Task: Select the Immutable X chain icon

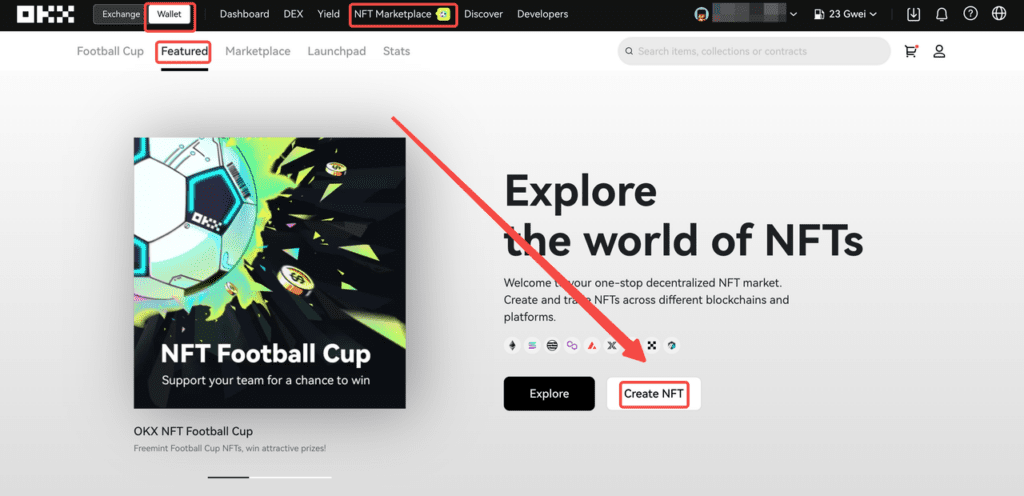Action: (x=612, y=345)
